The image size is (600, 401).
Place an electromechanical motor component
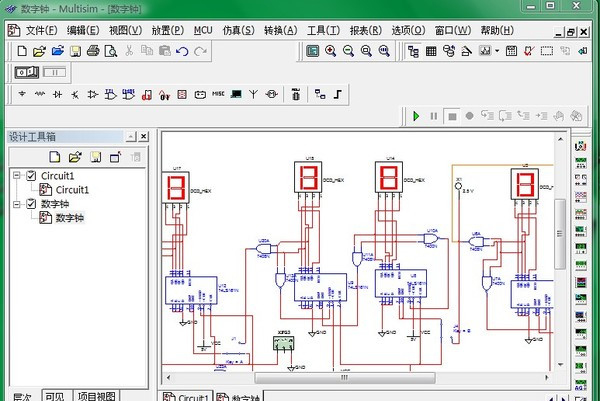tap(271, 94)
